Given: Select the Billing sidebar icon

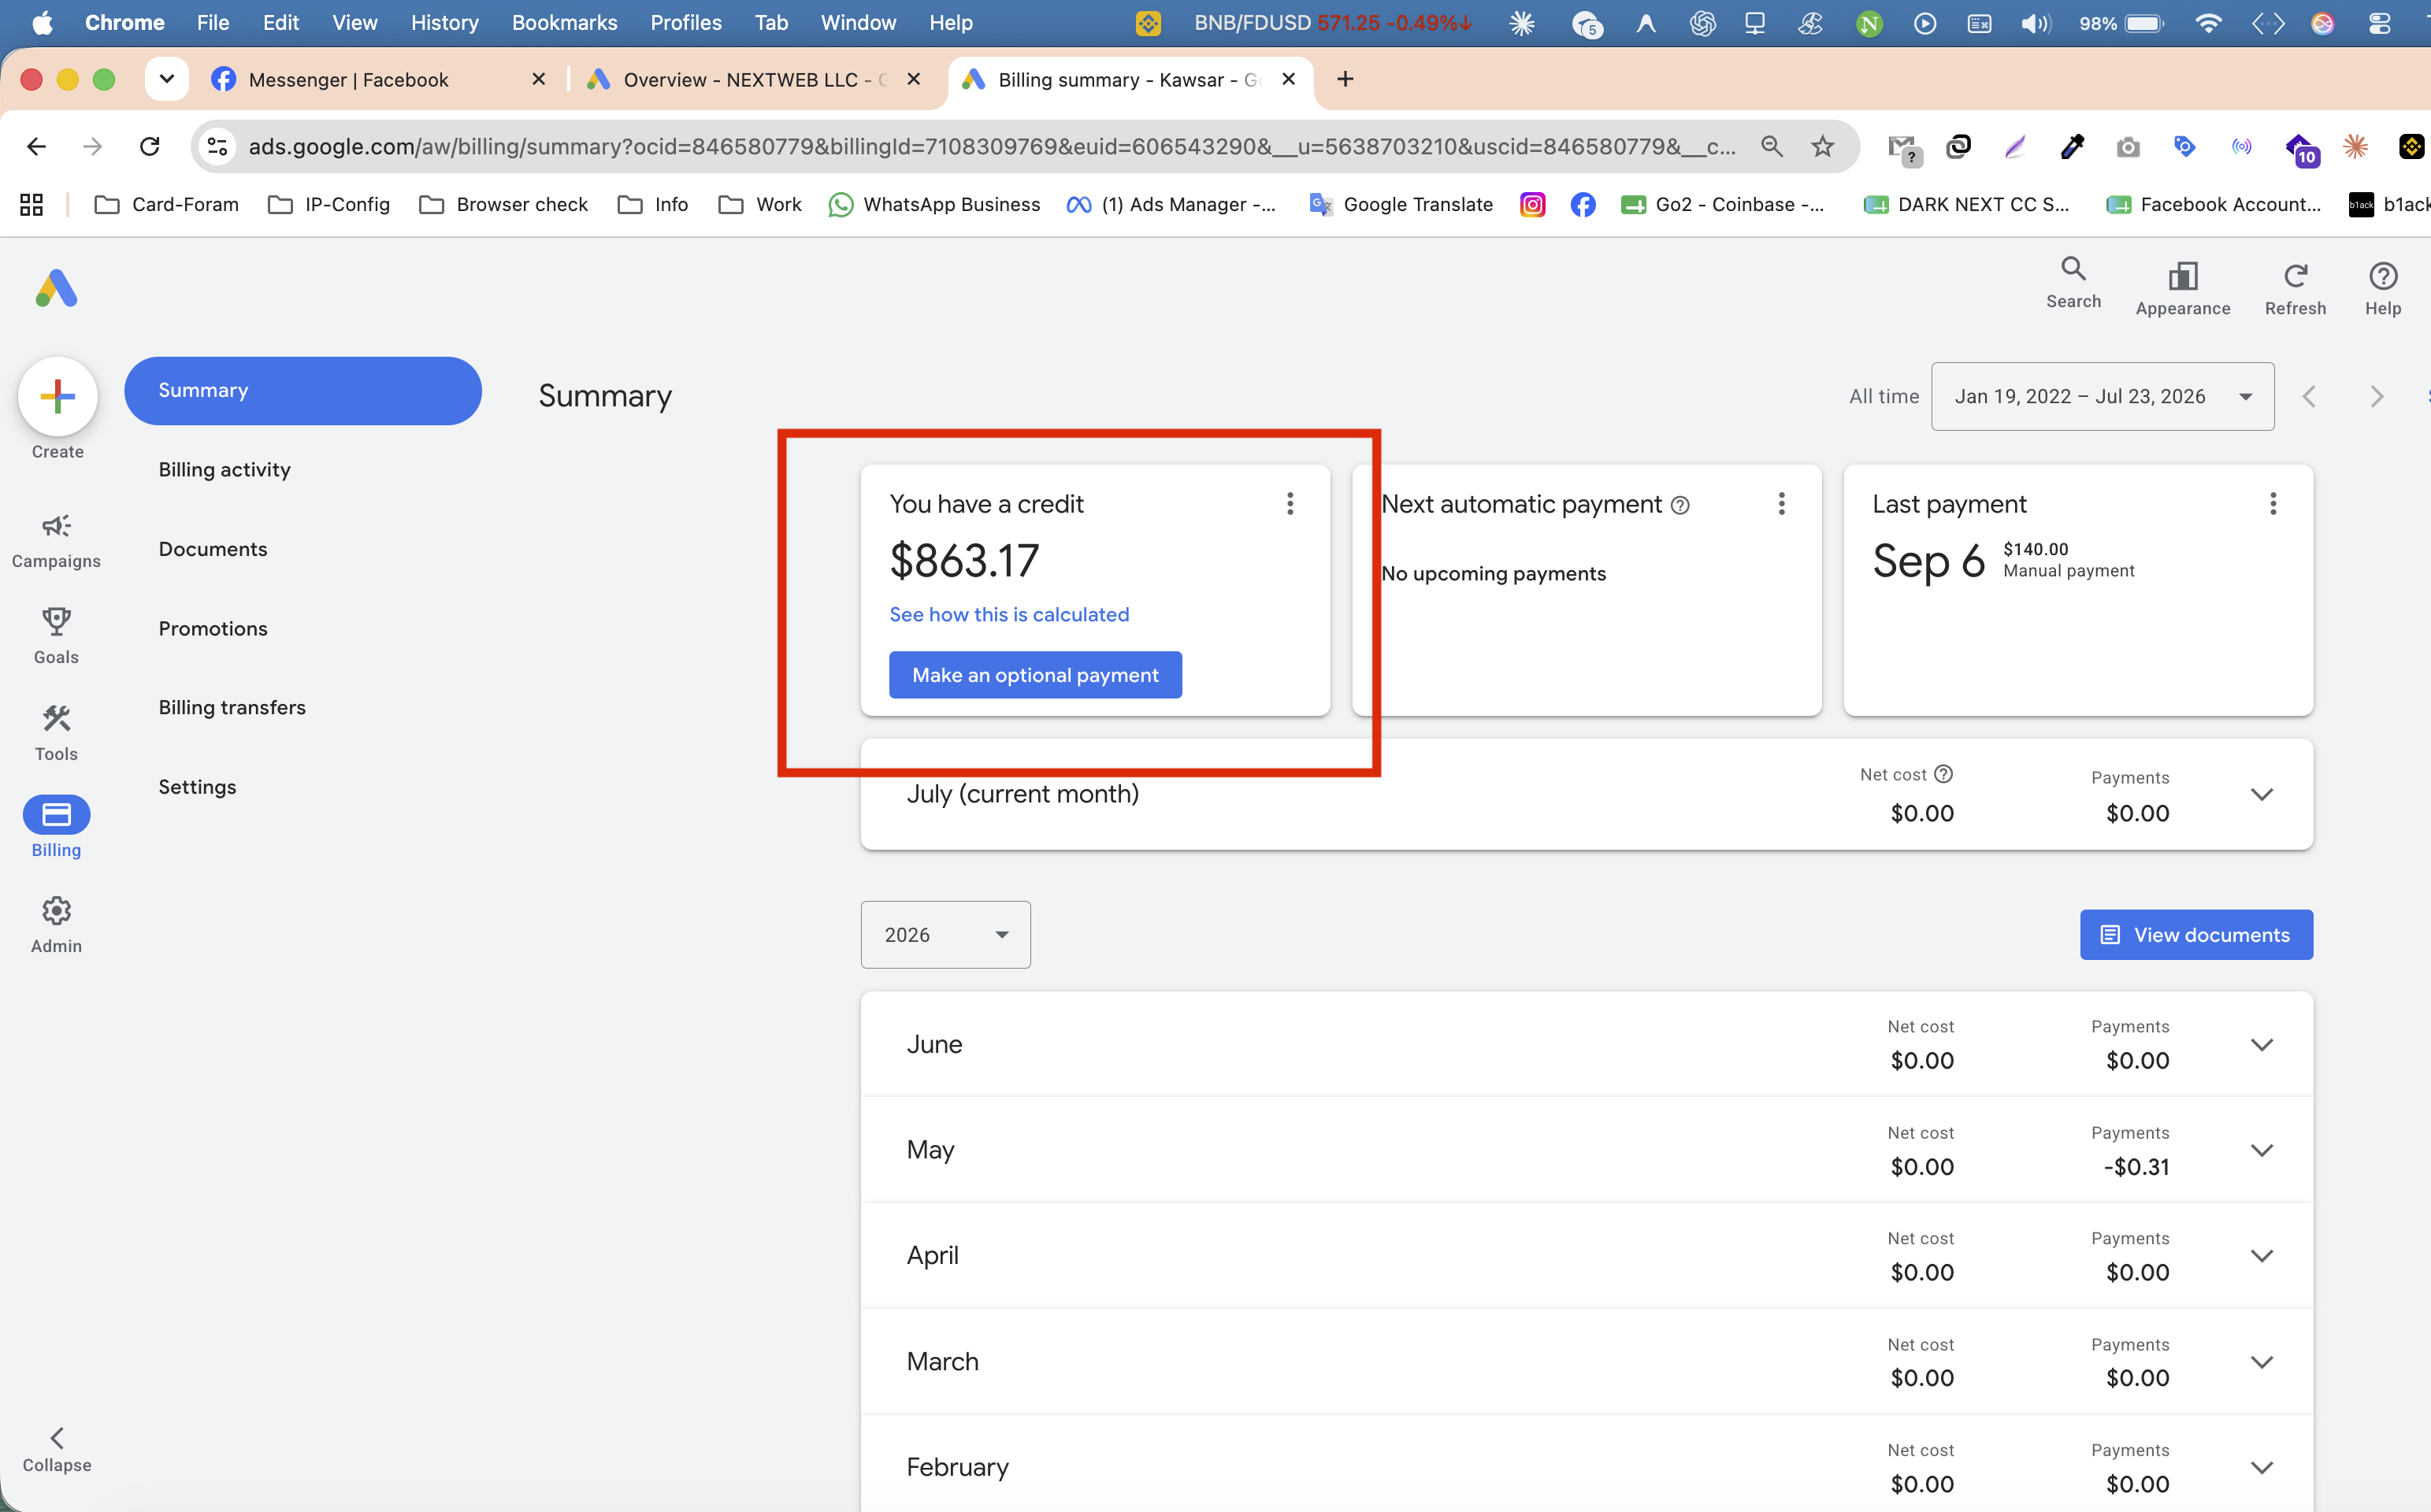Looking at the screenshot, I should tap(56, 815).
